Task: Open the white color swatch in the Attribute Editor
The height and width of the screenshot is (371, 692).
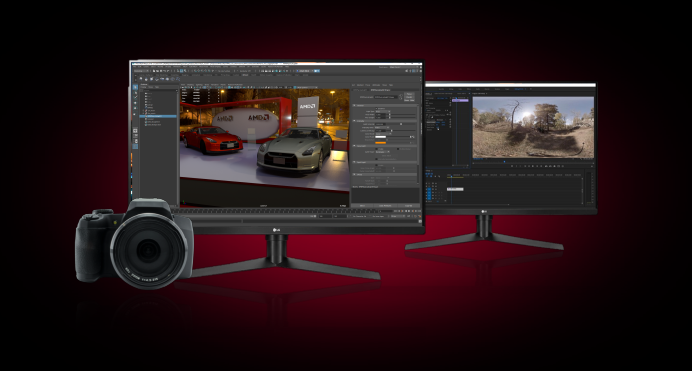Action: point(381,137)
